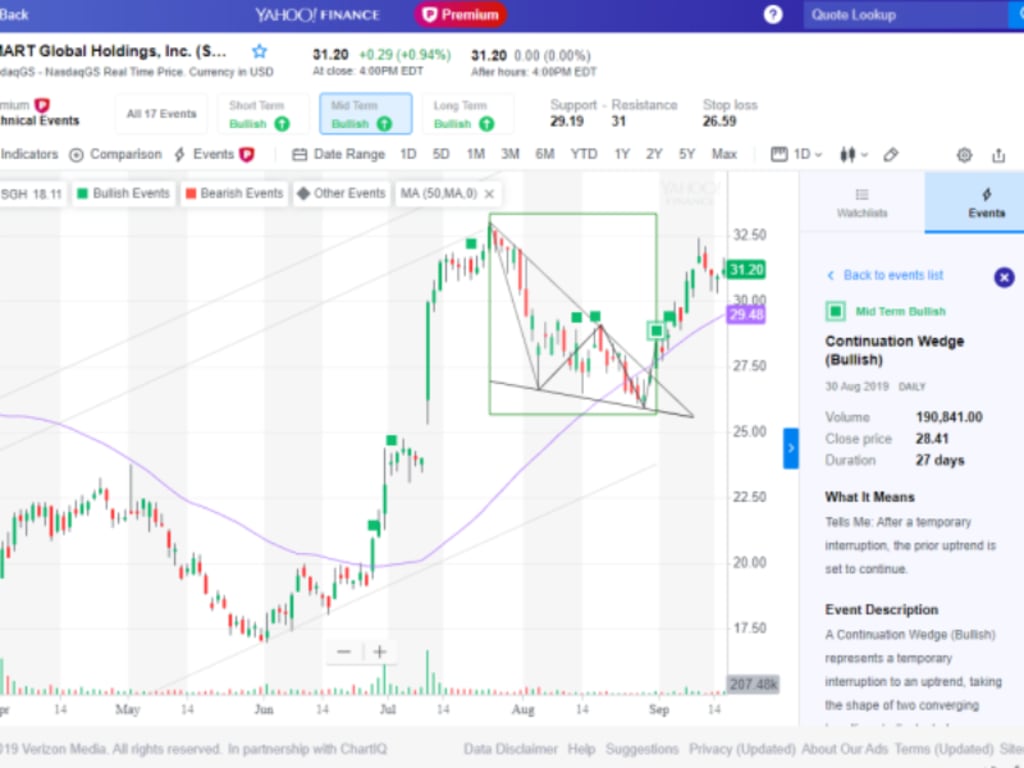
Task: Open the help question mark icon
Action: (773, 14)
